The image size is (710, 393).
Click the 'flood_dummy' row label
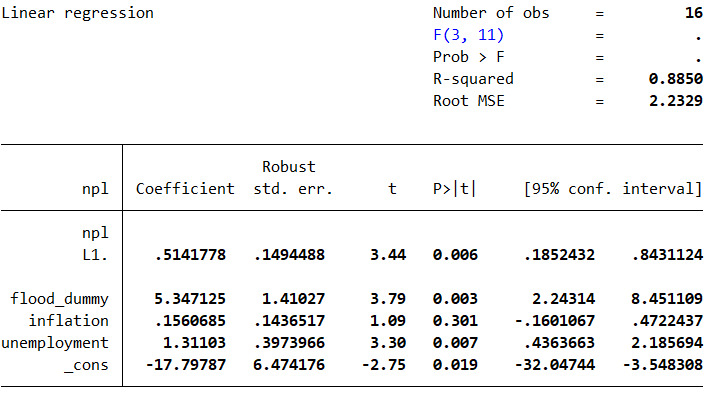59,299
